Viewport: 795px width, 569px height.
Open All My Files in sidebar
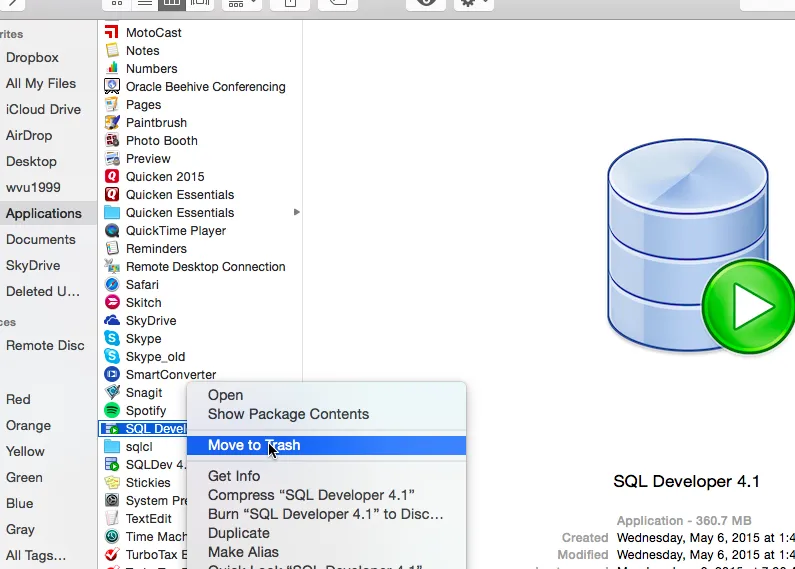pos(41,83)
